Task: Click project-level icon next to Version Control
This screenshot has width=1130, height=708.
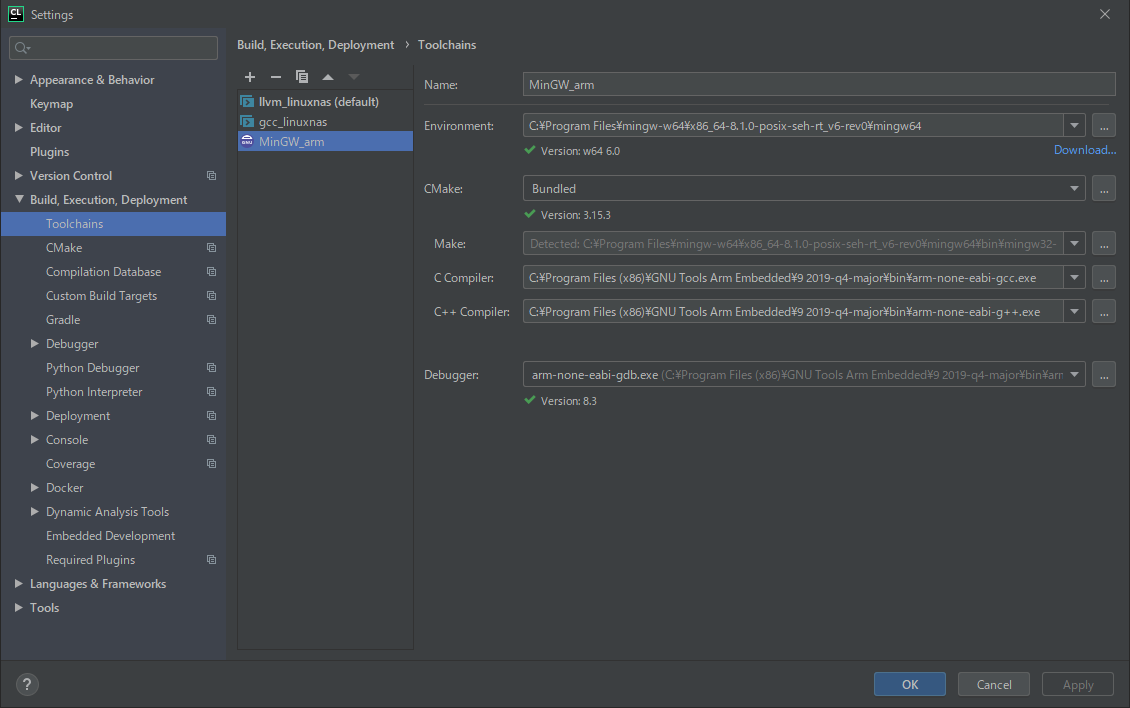Action: coord(211,175)
